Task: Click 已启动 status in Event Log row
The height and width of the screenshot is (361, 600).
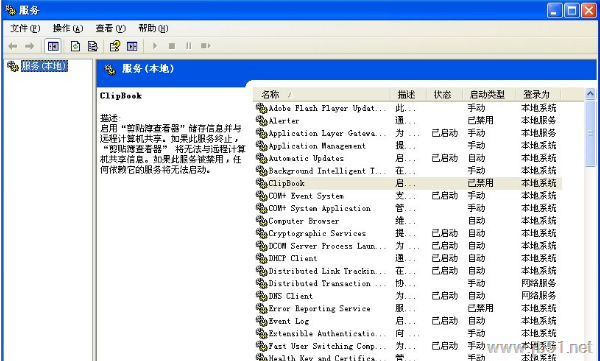Action: 445,321
